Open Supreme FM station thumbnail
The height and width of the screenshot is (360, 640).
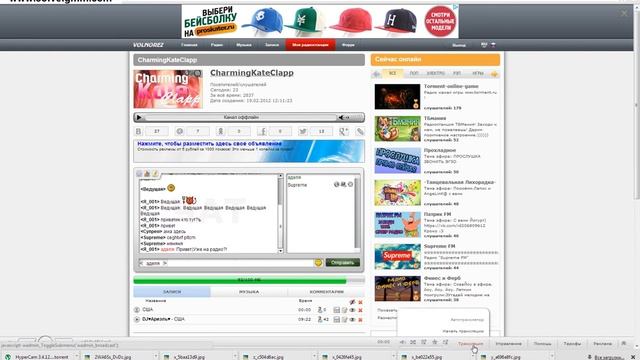397,257
